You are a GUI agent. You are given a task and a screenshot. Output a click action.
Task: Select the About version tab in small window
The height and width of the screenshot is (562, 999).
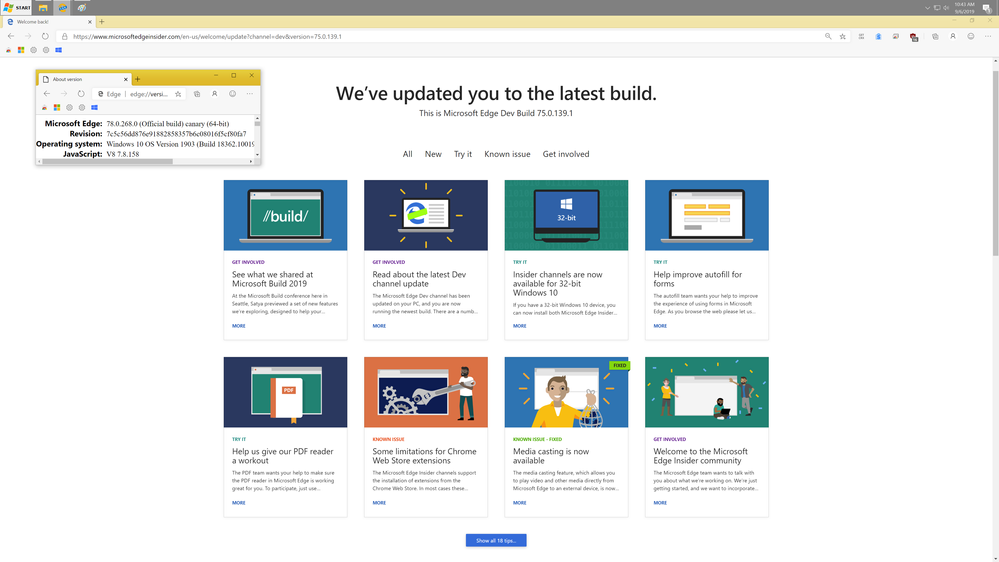(84, 79)
